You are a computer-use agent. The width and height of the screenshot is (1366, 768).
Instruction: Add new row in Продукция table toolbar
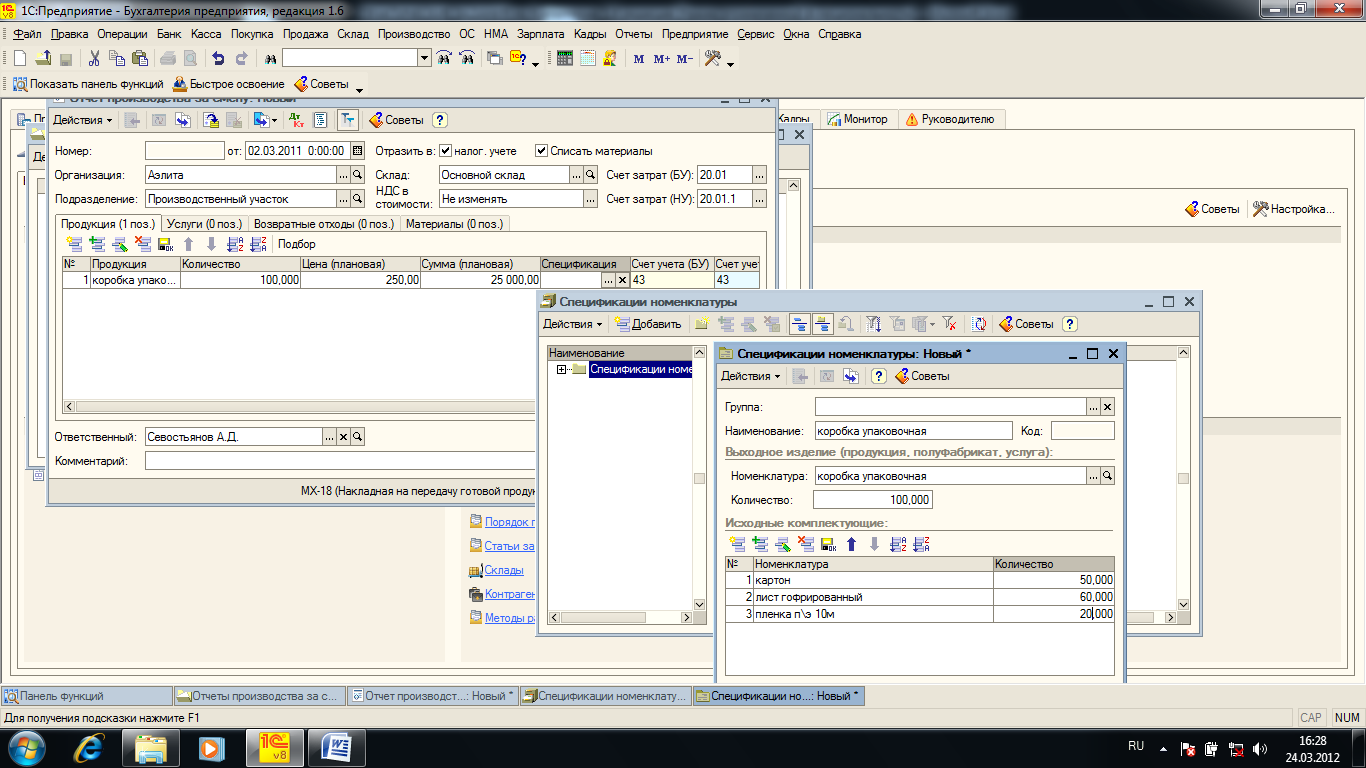coord(74,244)
